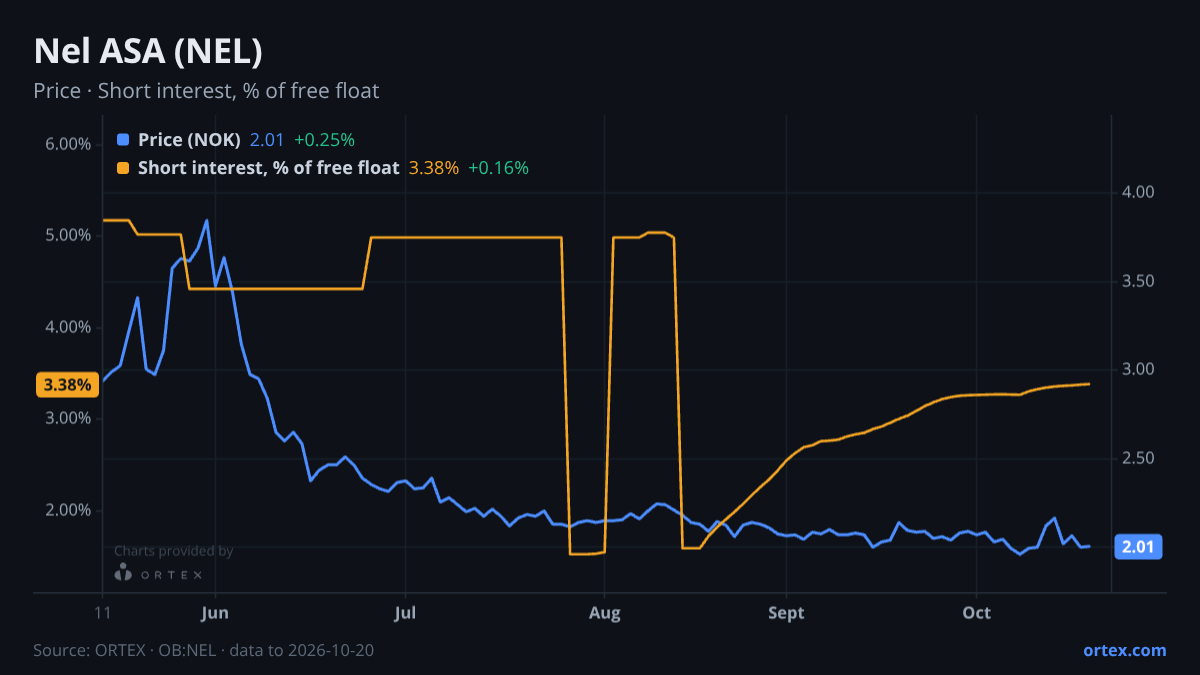This screenshot has height=675, width=1200.
Task: Click the 5.00% left axis label
Action: tap(69, 236)
